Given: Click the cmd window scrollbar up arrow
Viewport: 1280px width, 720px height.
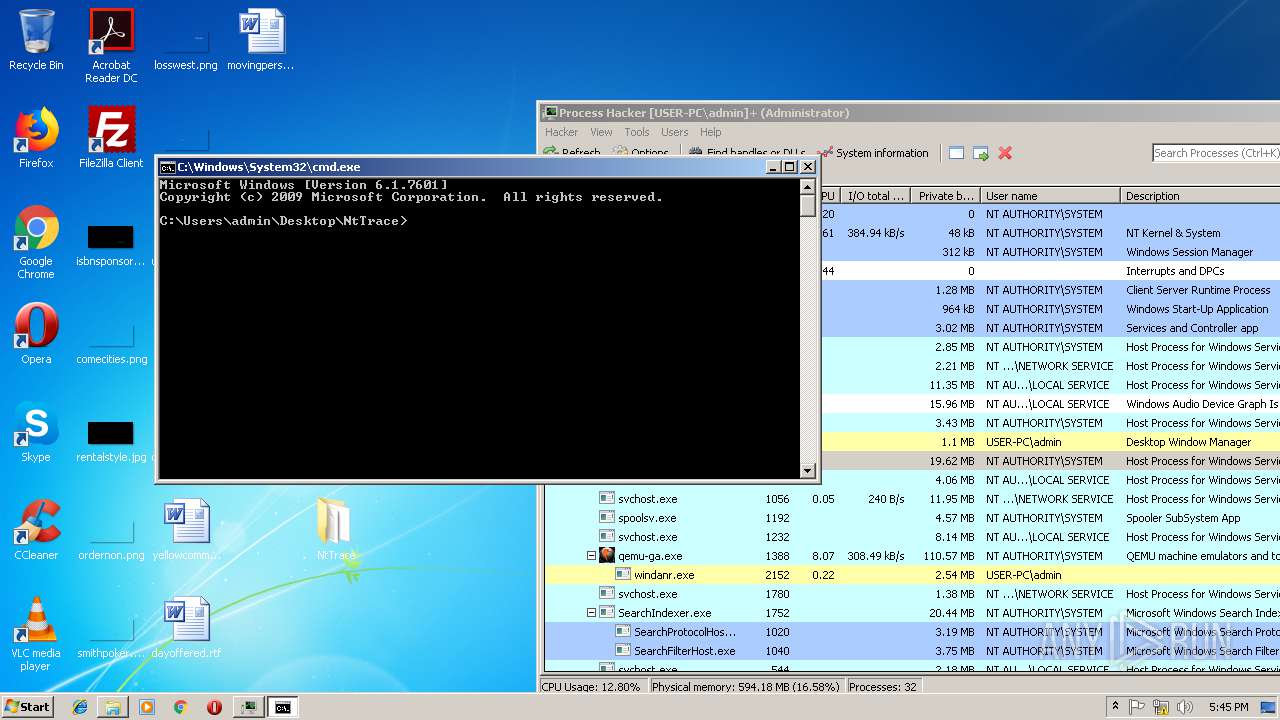Looking at the screenshot, I should pos(808,187).
